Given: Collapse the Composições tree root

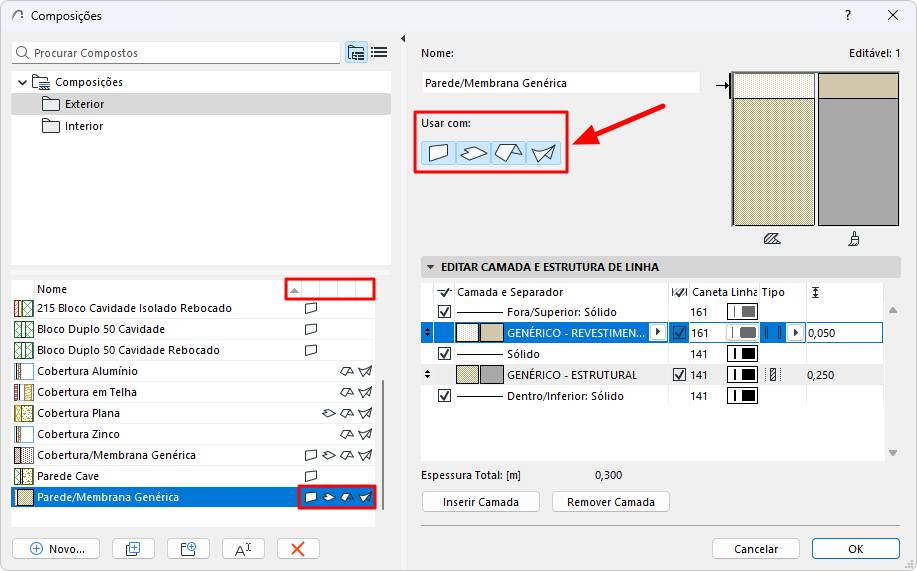Looking at the screenshot, I should [x=22, y=82].
